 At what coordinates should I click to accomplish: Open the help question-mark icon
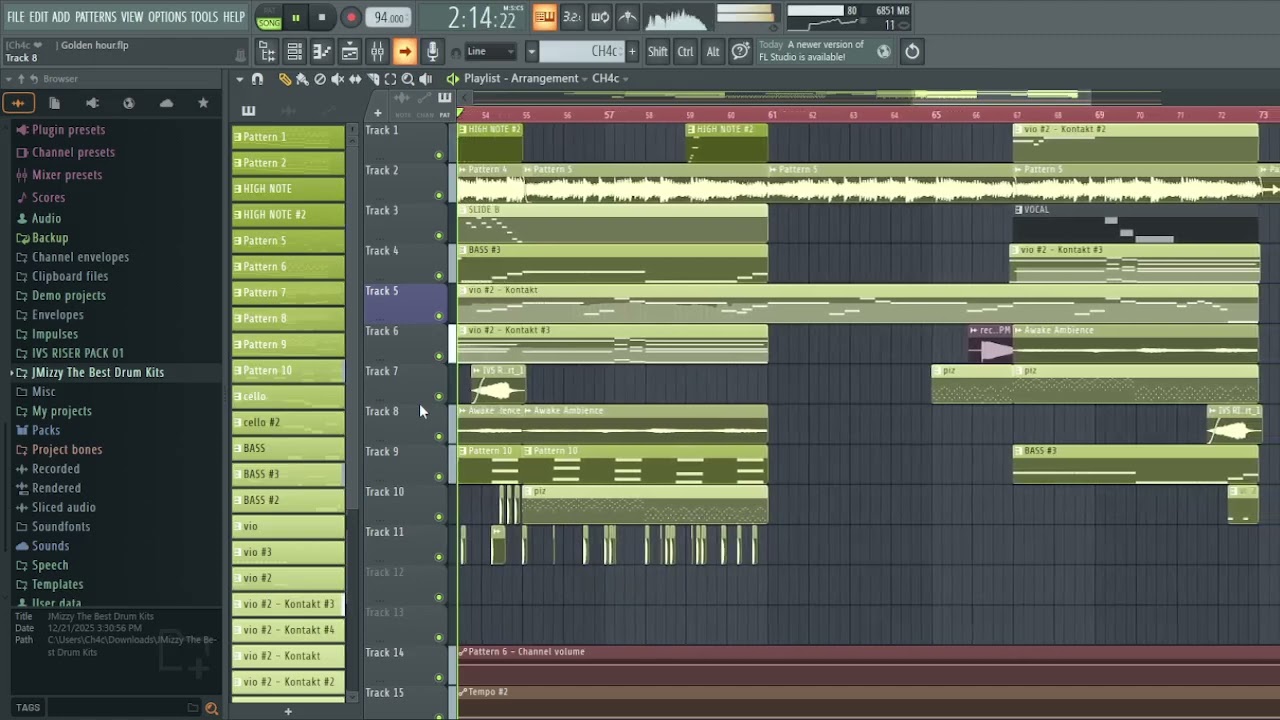(x=740, y=52)
